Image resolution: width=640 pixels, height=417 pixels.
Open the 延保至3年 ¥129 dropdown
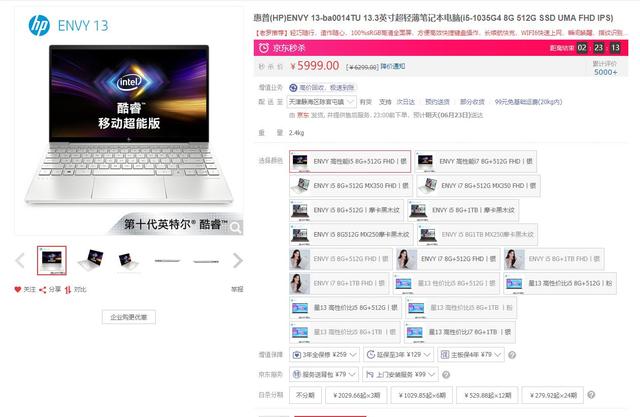coord(398,355)
